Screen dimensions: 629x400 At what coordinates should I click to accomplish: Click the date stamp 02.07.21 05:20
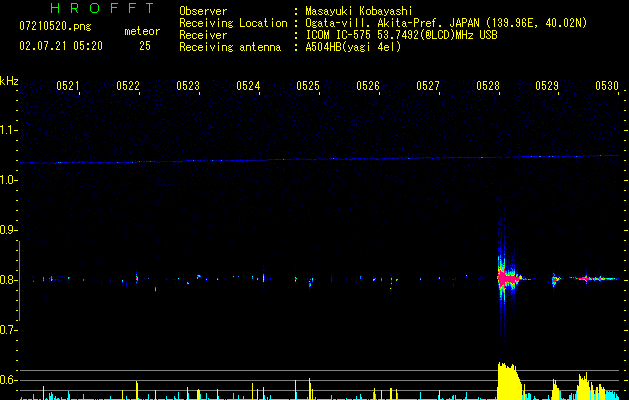click(x=61, y=46)
